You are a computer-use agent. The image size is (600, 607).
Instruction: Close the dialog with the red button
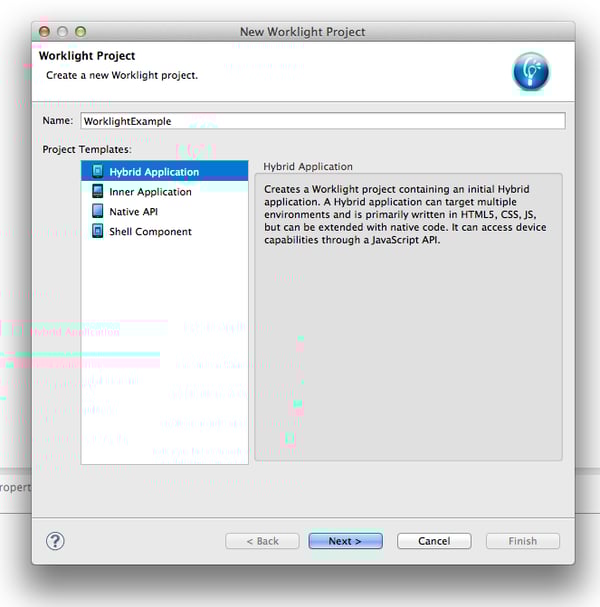tap(45, 31)
